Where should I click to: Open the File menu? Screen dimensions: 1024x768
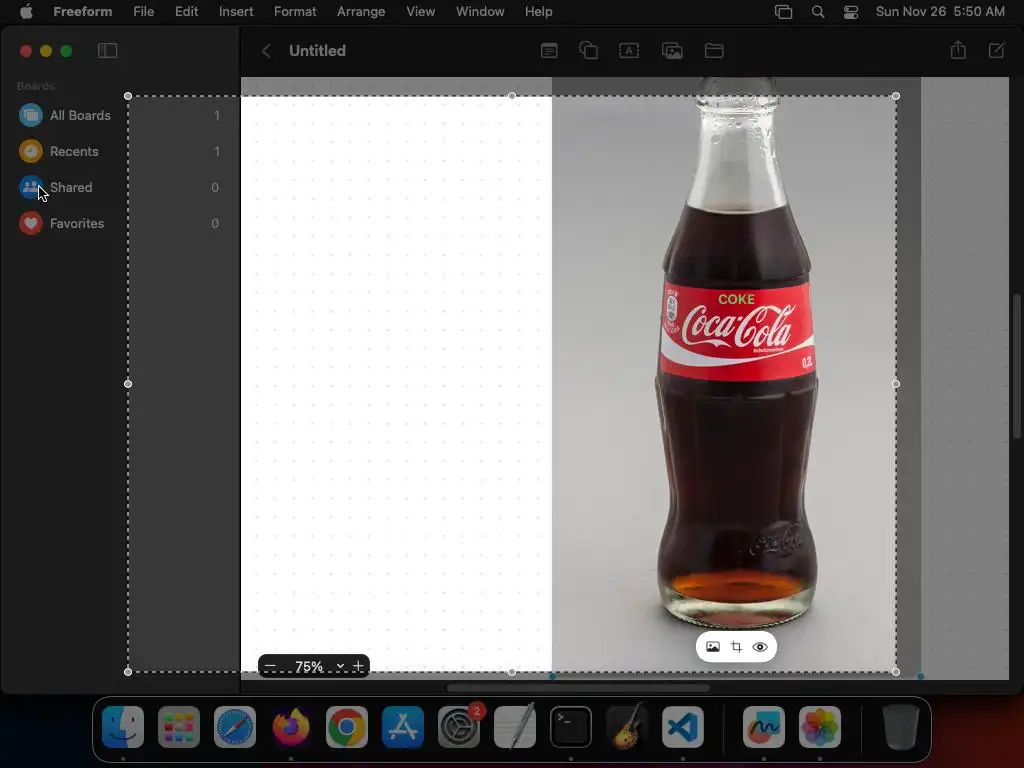143,12
